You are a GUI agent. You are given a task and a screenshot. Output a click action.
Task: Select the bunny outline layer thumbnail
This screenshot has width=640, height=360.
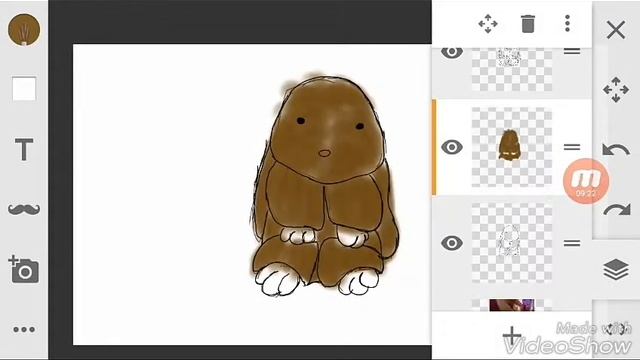coord(512,243)
